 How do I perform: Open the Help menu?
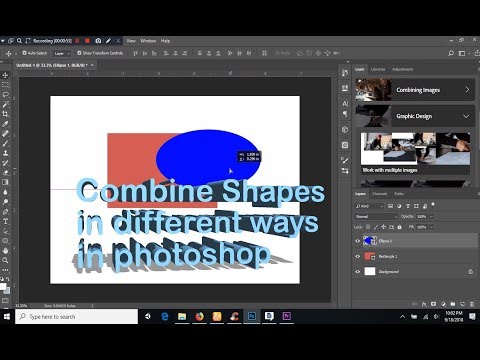pyautogui.click(x=165, y=41)
